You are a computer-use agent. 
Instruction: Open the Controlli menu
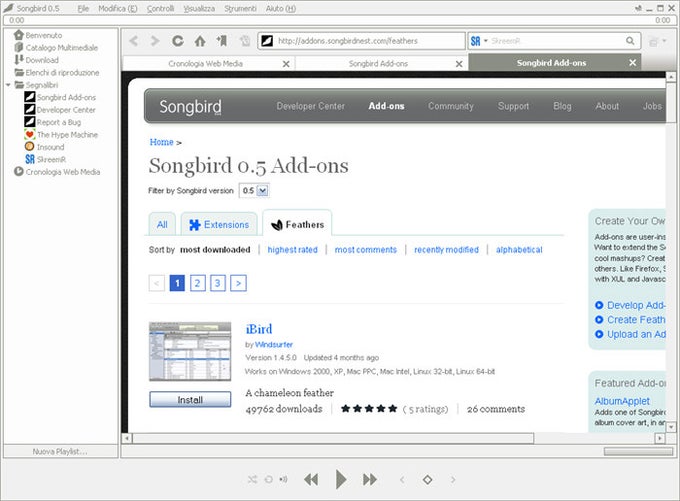[x=160, y=8]
